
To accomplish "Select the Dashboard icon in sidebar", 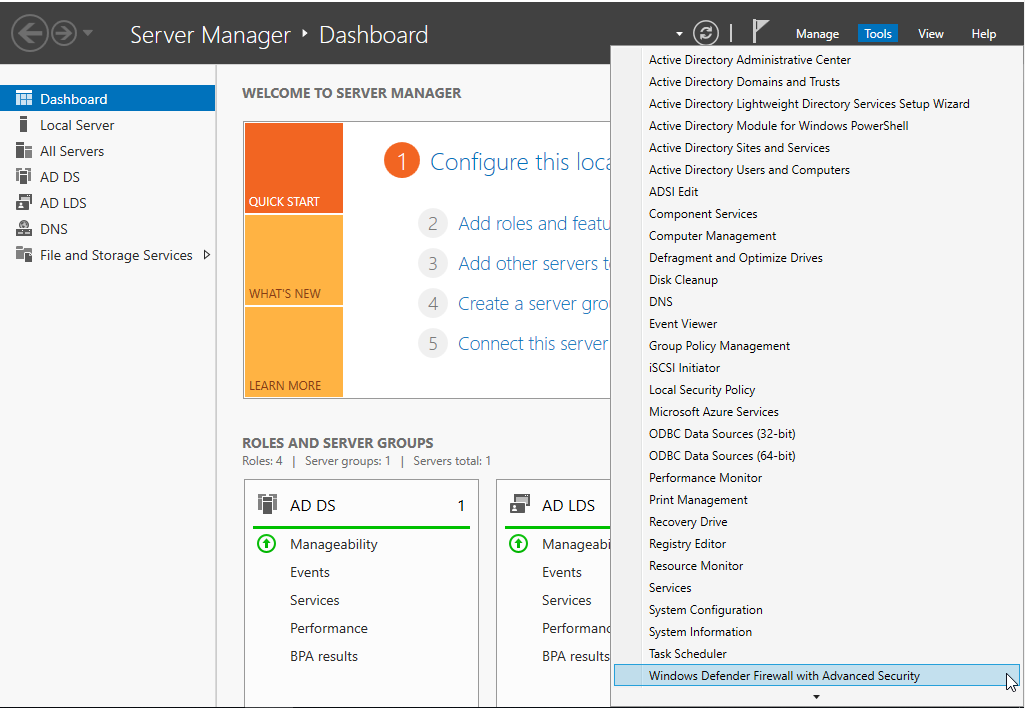I will click(x=24, y=99).
